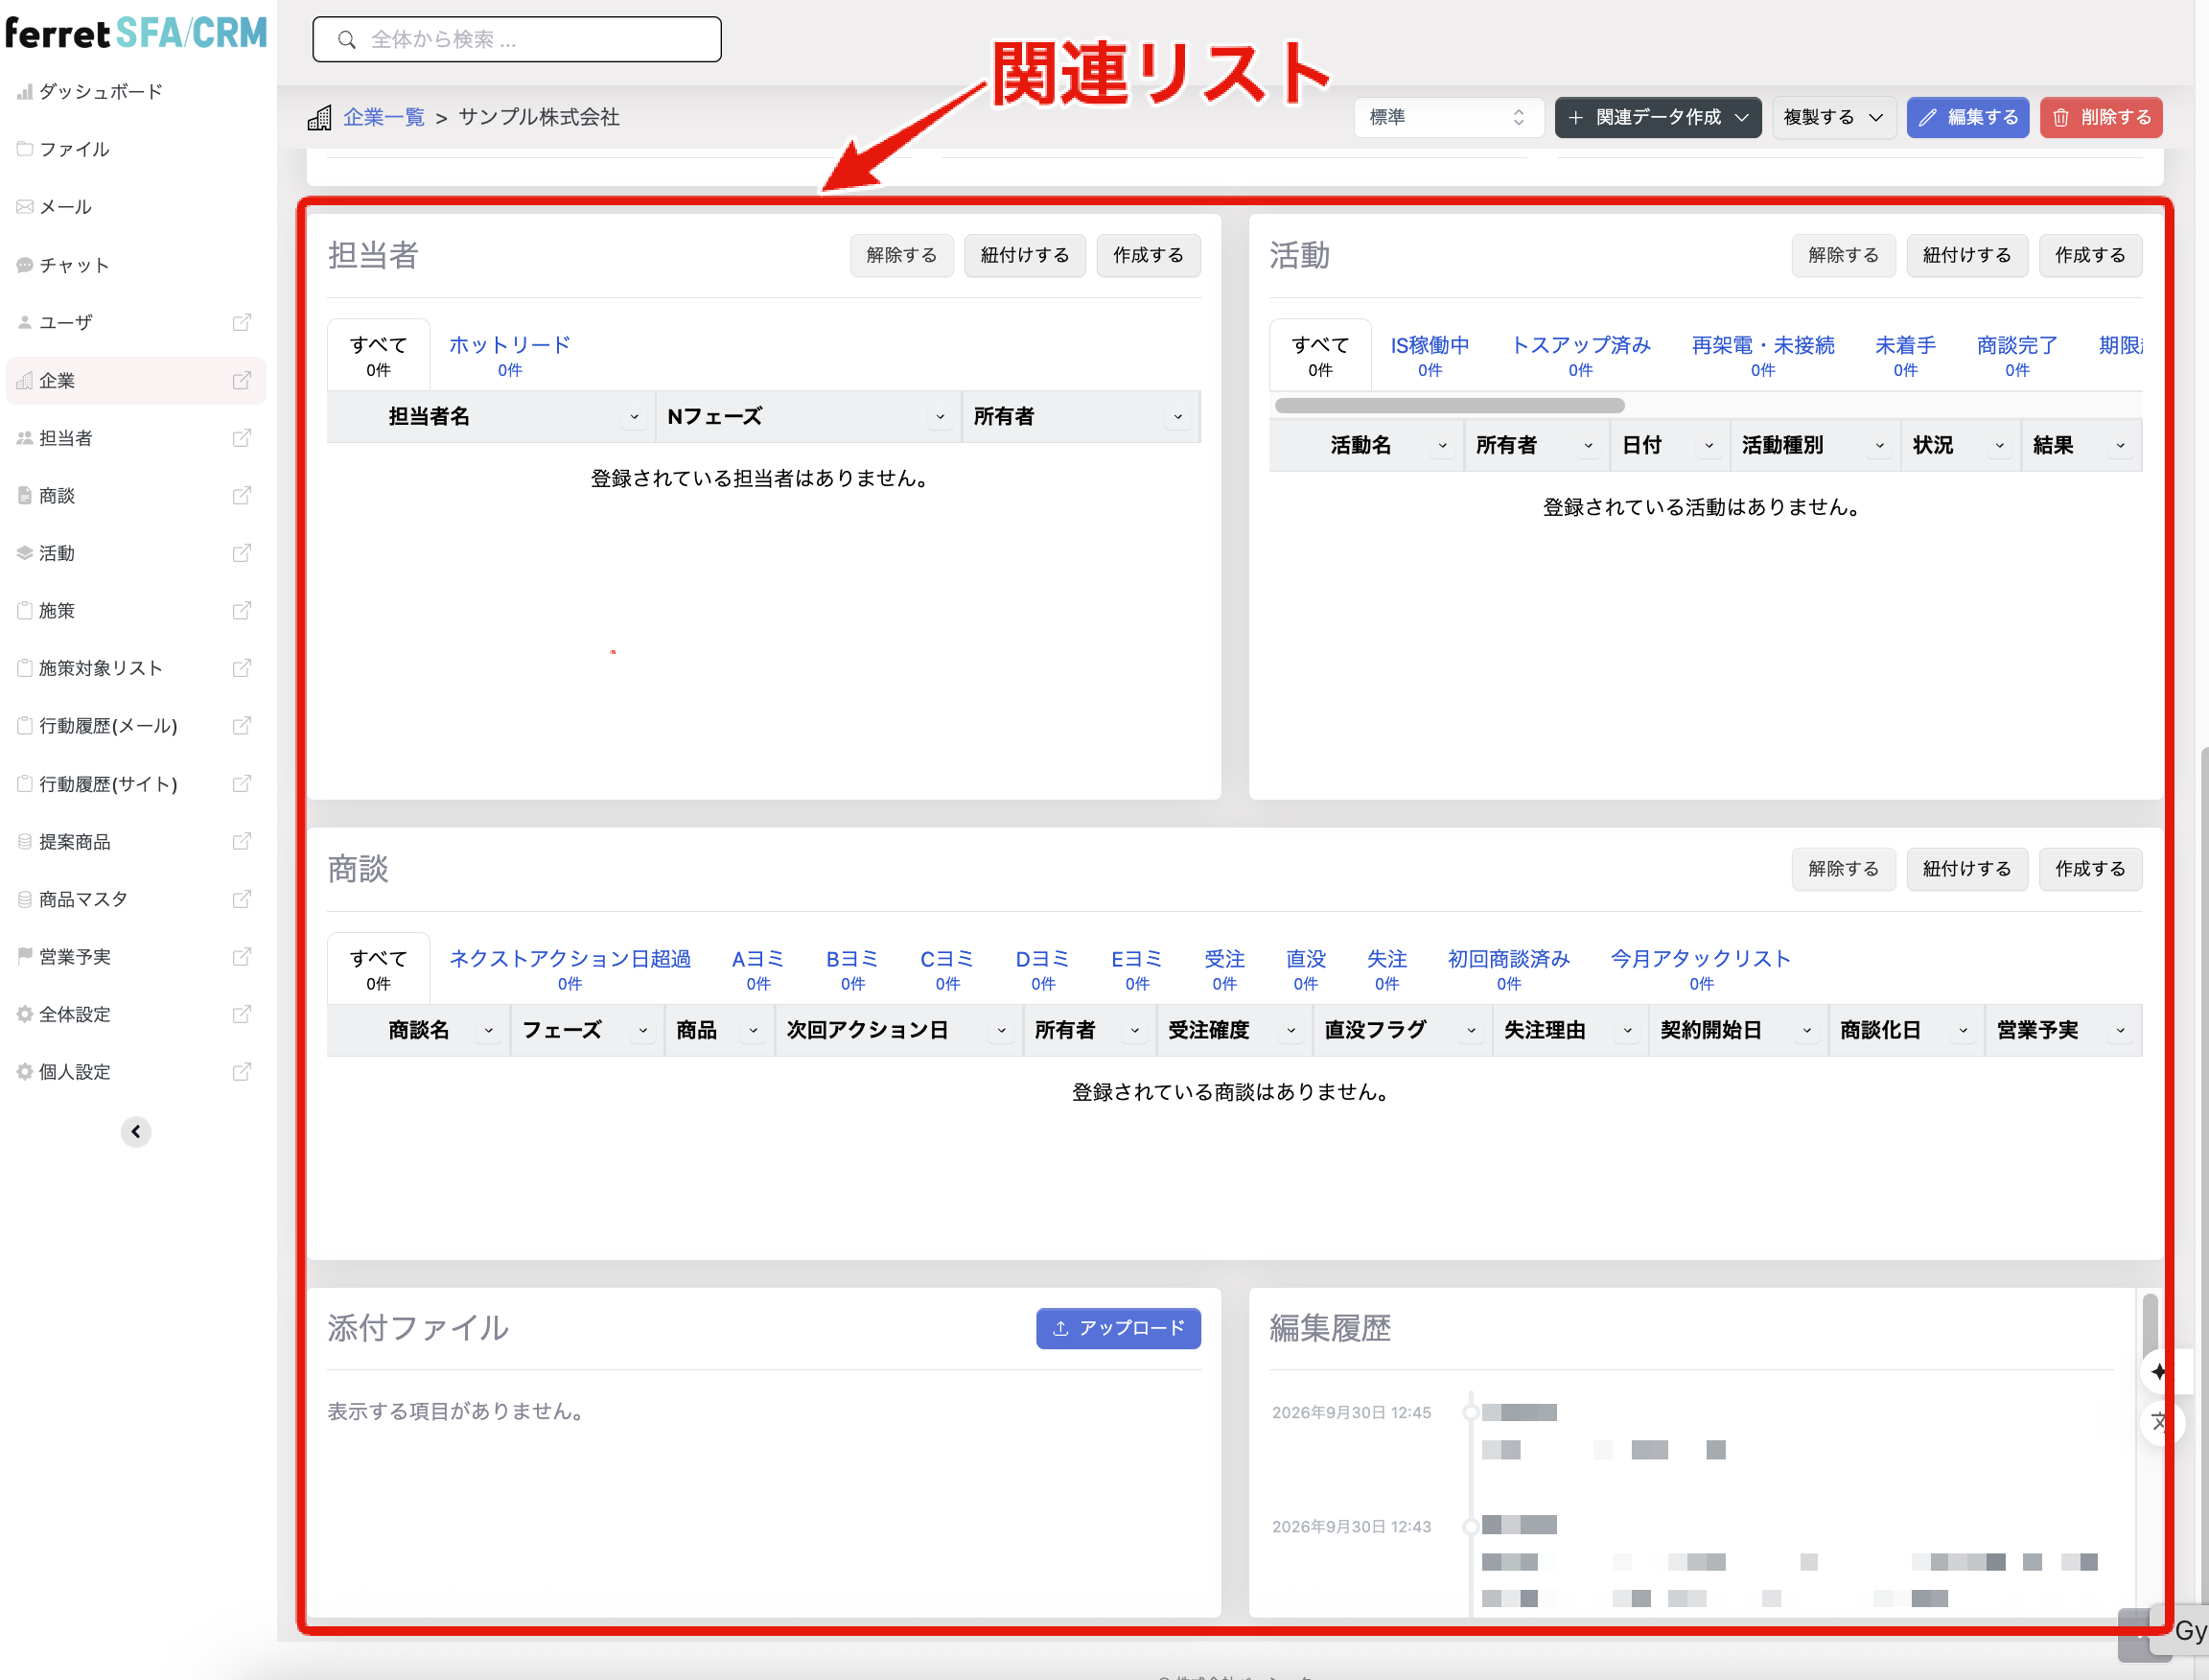Open external link icon beside 個人設定

[x=241, y=1072]
